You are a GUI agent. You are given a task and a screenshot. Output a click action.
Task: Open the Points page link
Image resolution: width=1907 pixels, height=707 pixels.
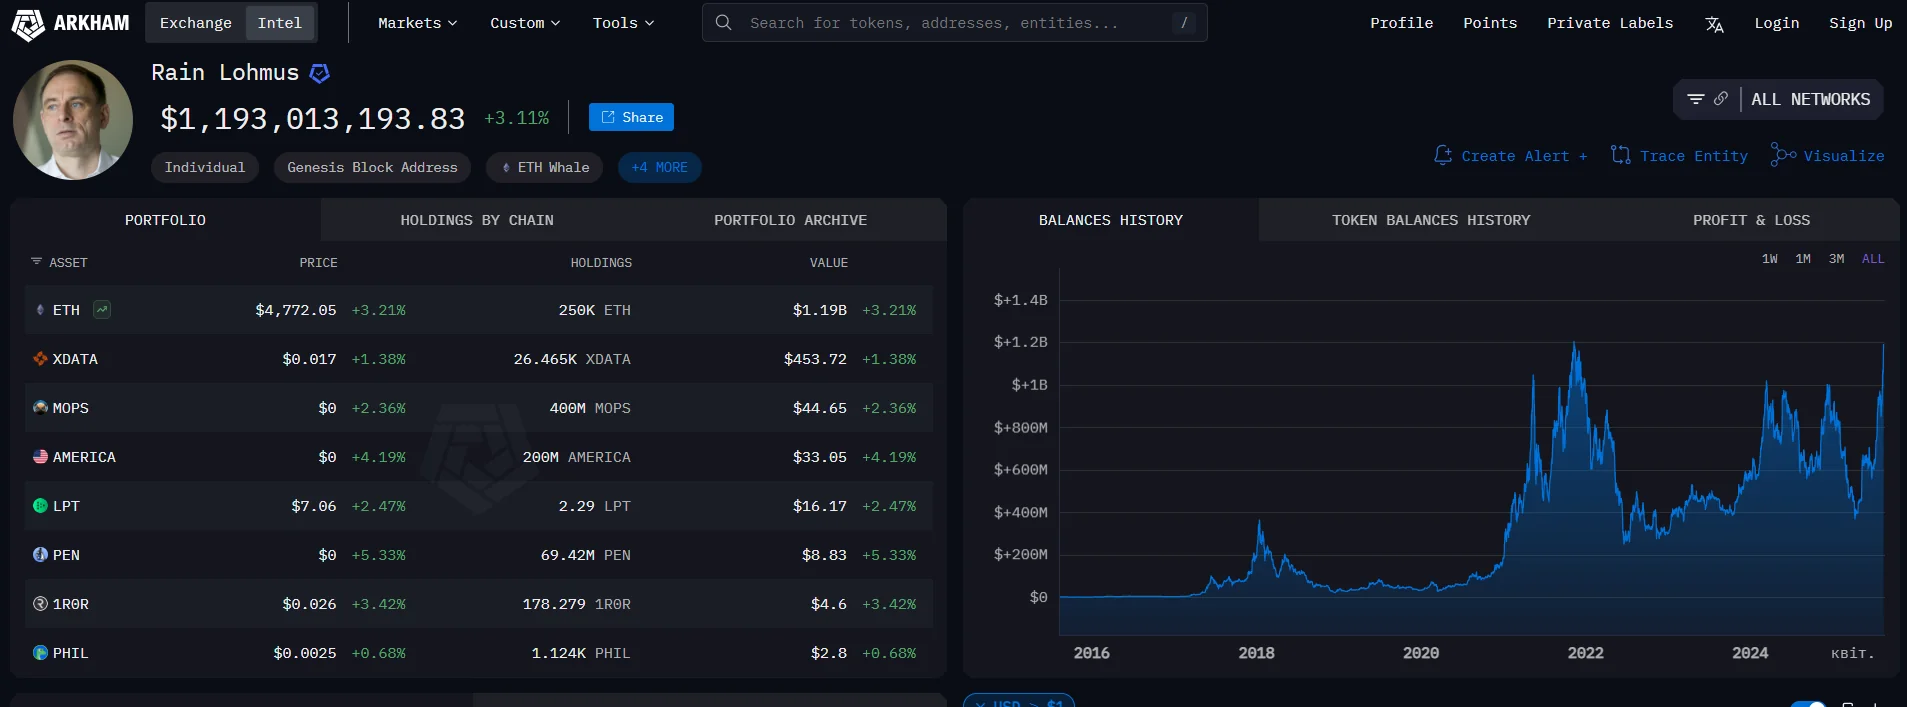point(1490,23)
